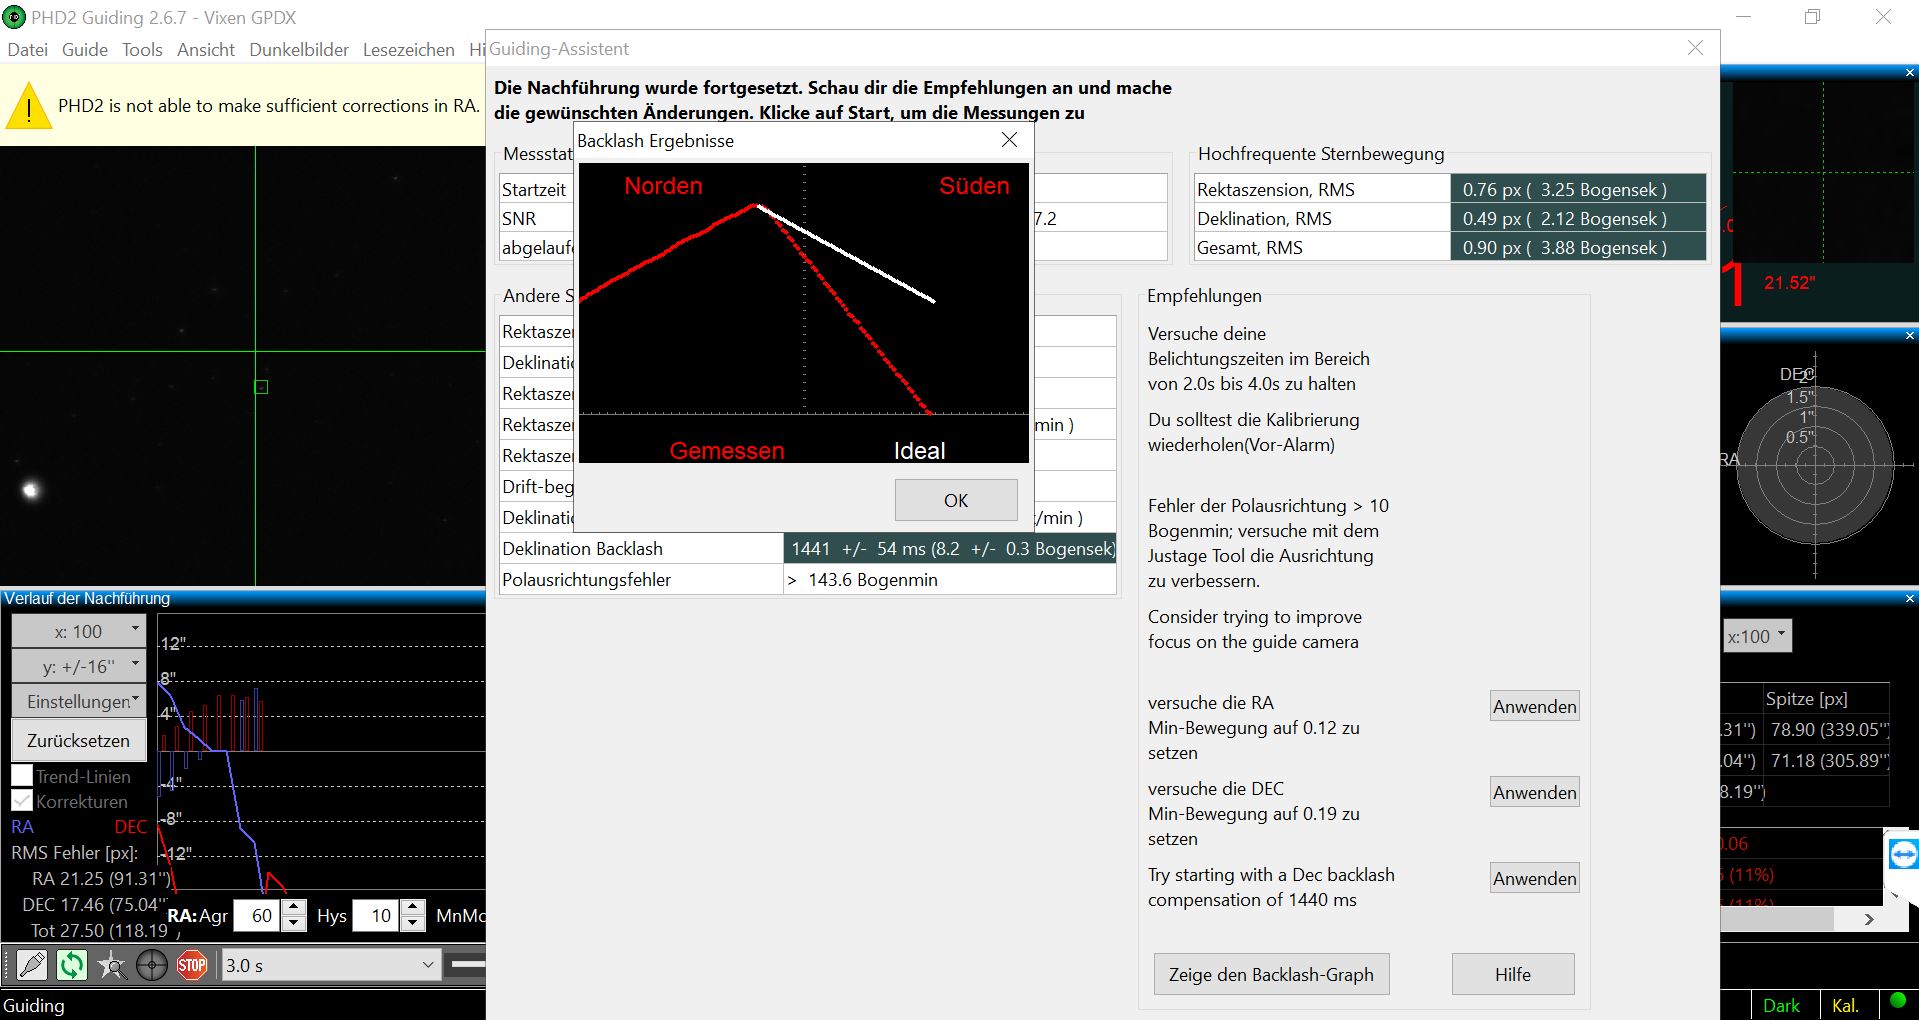Open the Dunkelbilder menu
The image size is (1919, 1020).
(299, 49)
